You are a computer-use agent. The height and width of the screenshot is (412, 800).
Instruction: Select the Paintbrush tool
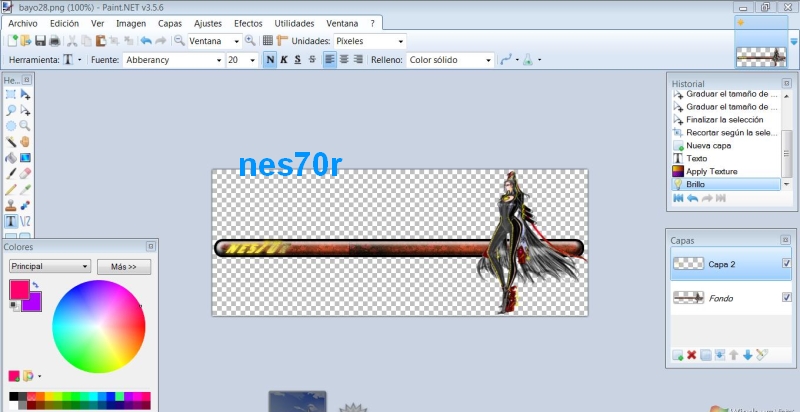coord(11,174)
